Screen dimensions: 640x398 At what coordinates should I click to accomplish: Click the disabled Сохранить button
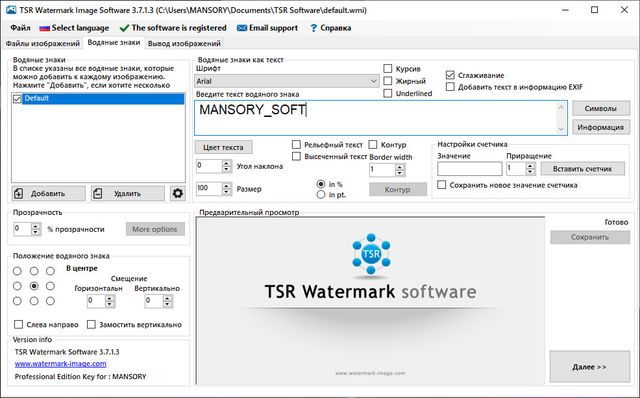590,237
